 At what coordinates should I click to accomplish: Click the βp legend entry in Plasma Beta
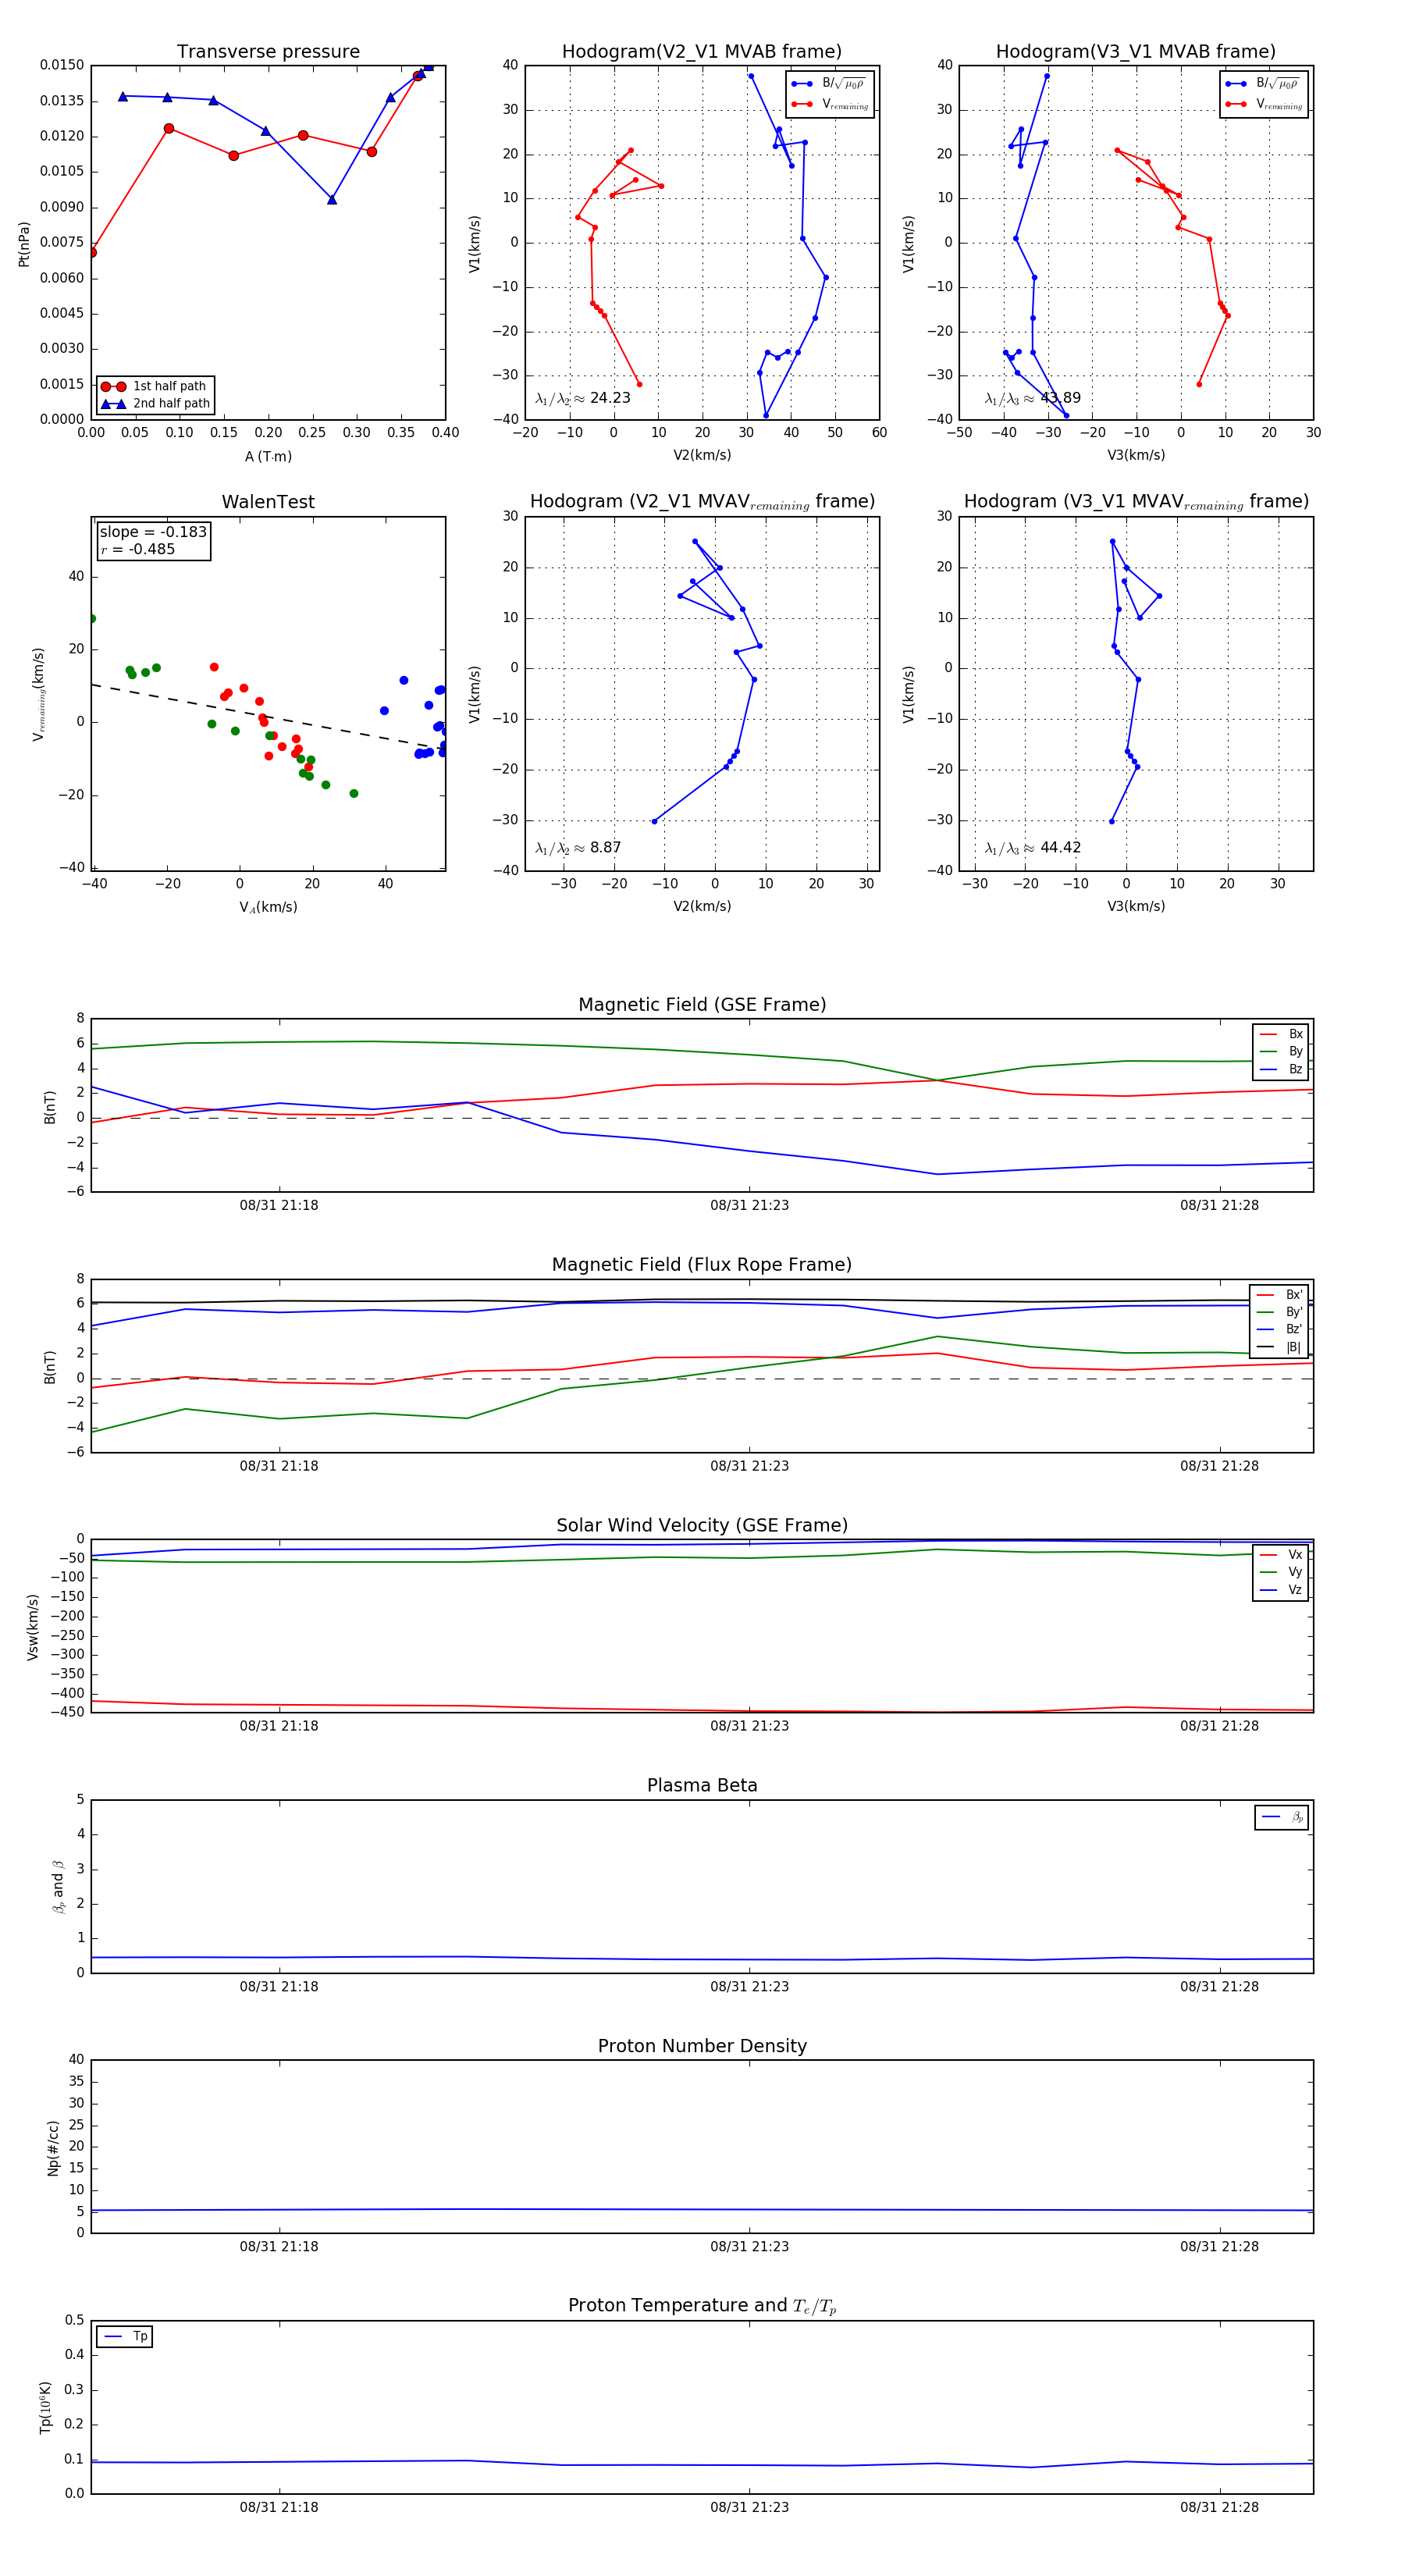(1282, 1817)
